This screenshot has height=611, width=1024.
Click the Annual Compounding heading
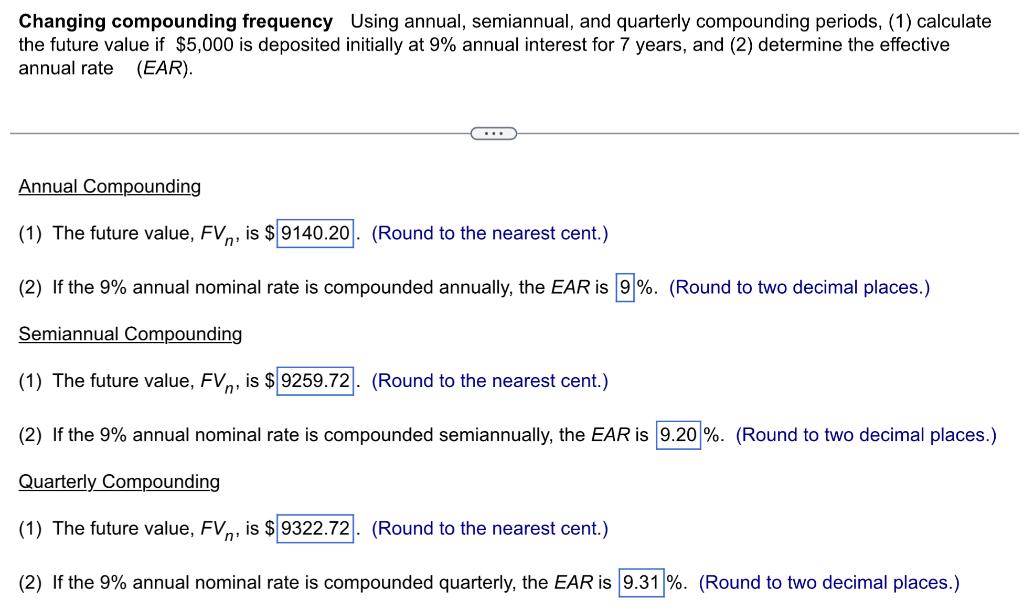pos(110,186)
